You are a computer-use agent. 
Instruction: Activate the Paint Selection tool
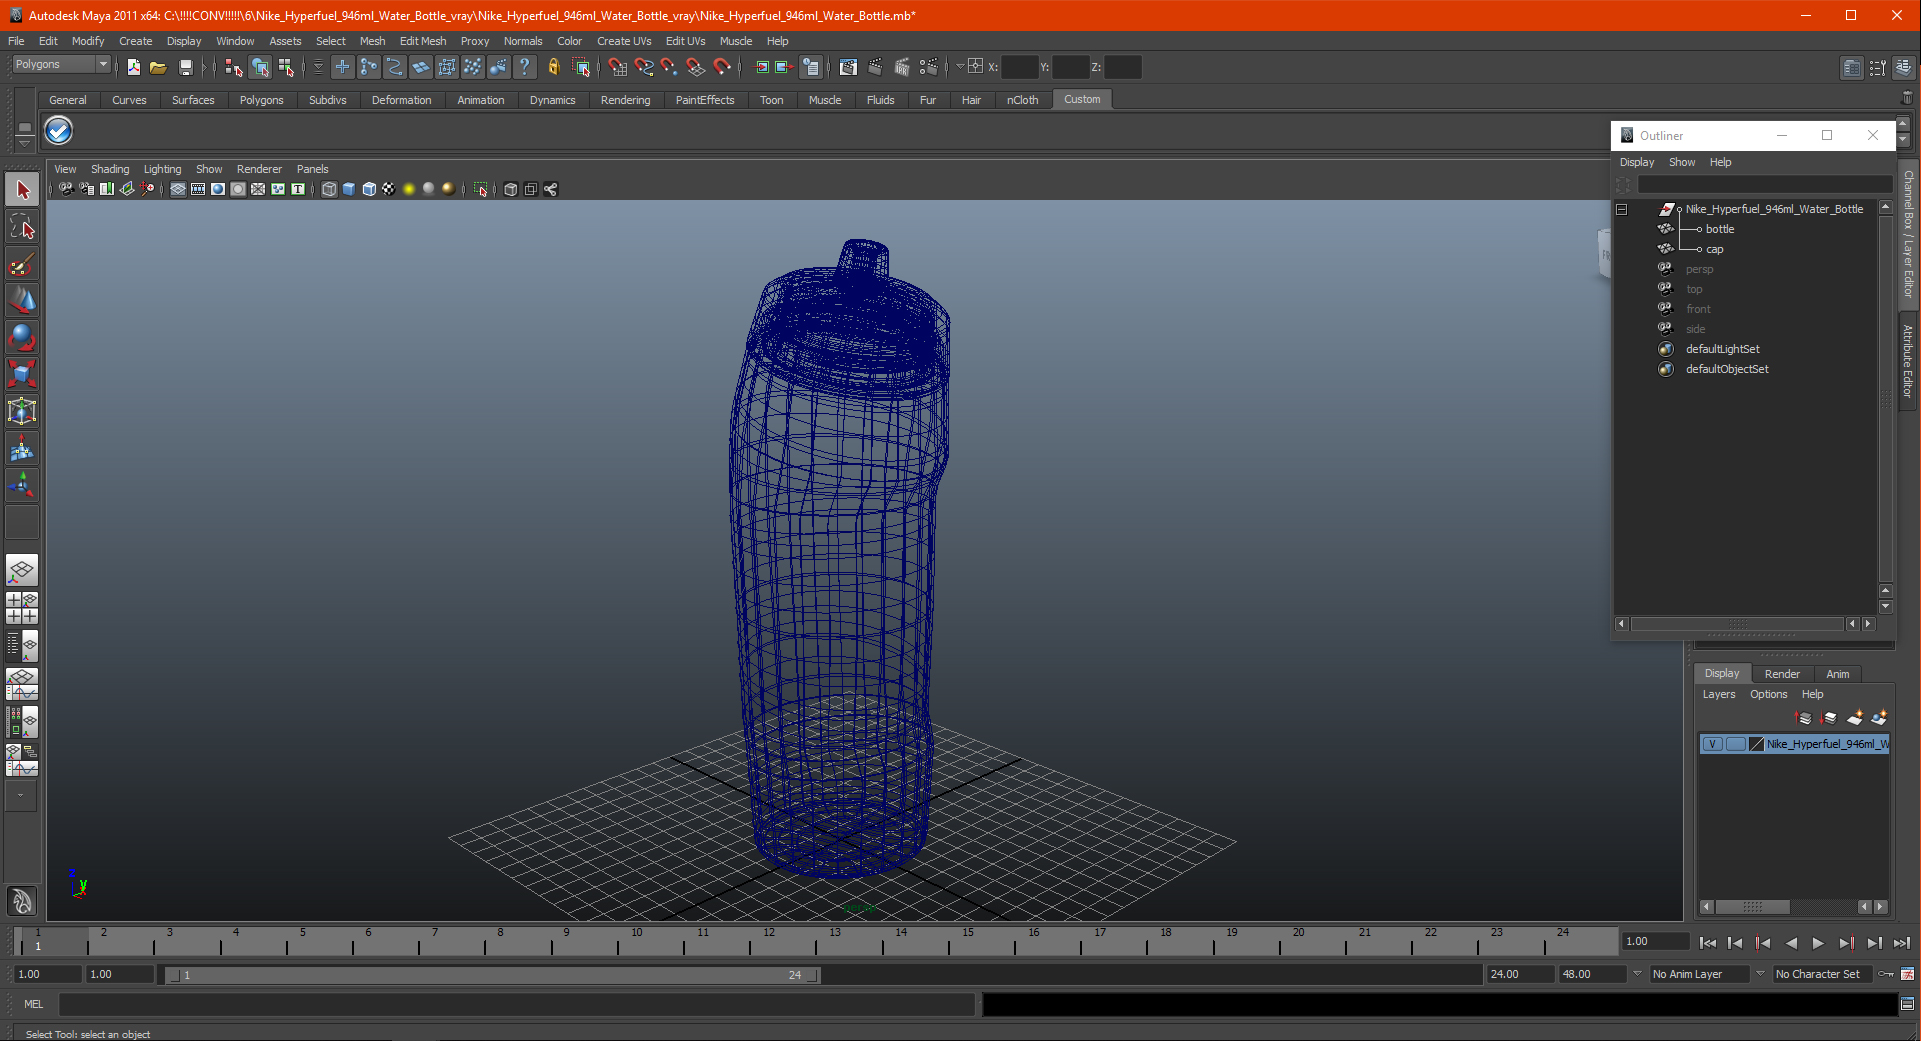pos(22,264)
